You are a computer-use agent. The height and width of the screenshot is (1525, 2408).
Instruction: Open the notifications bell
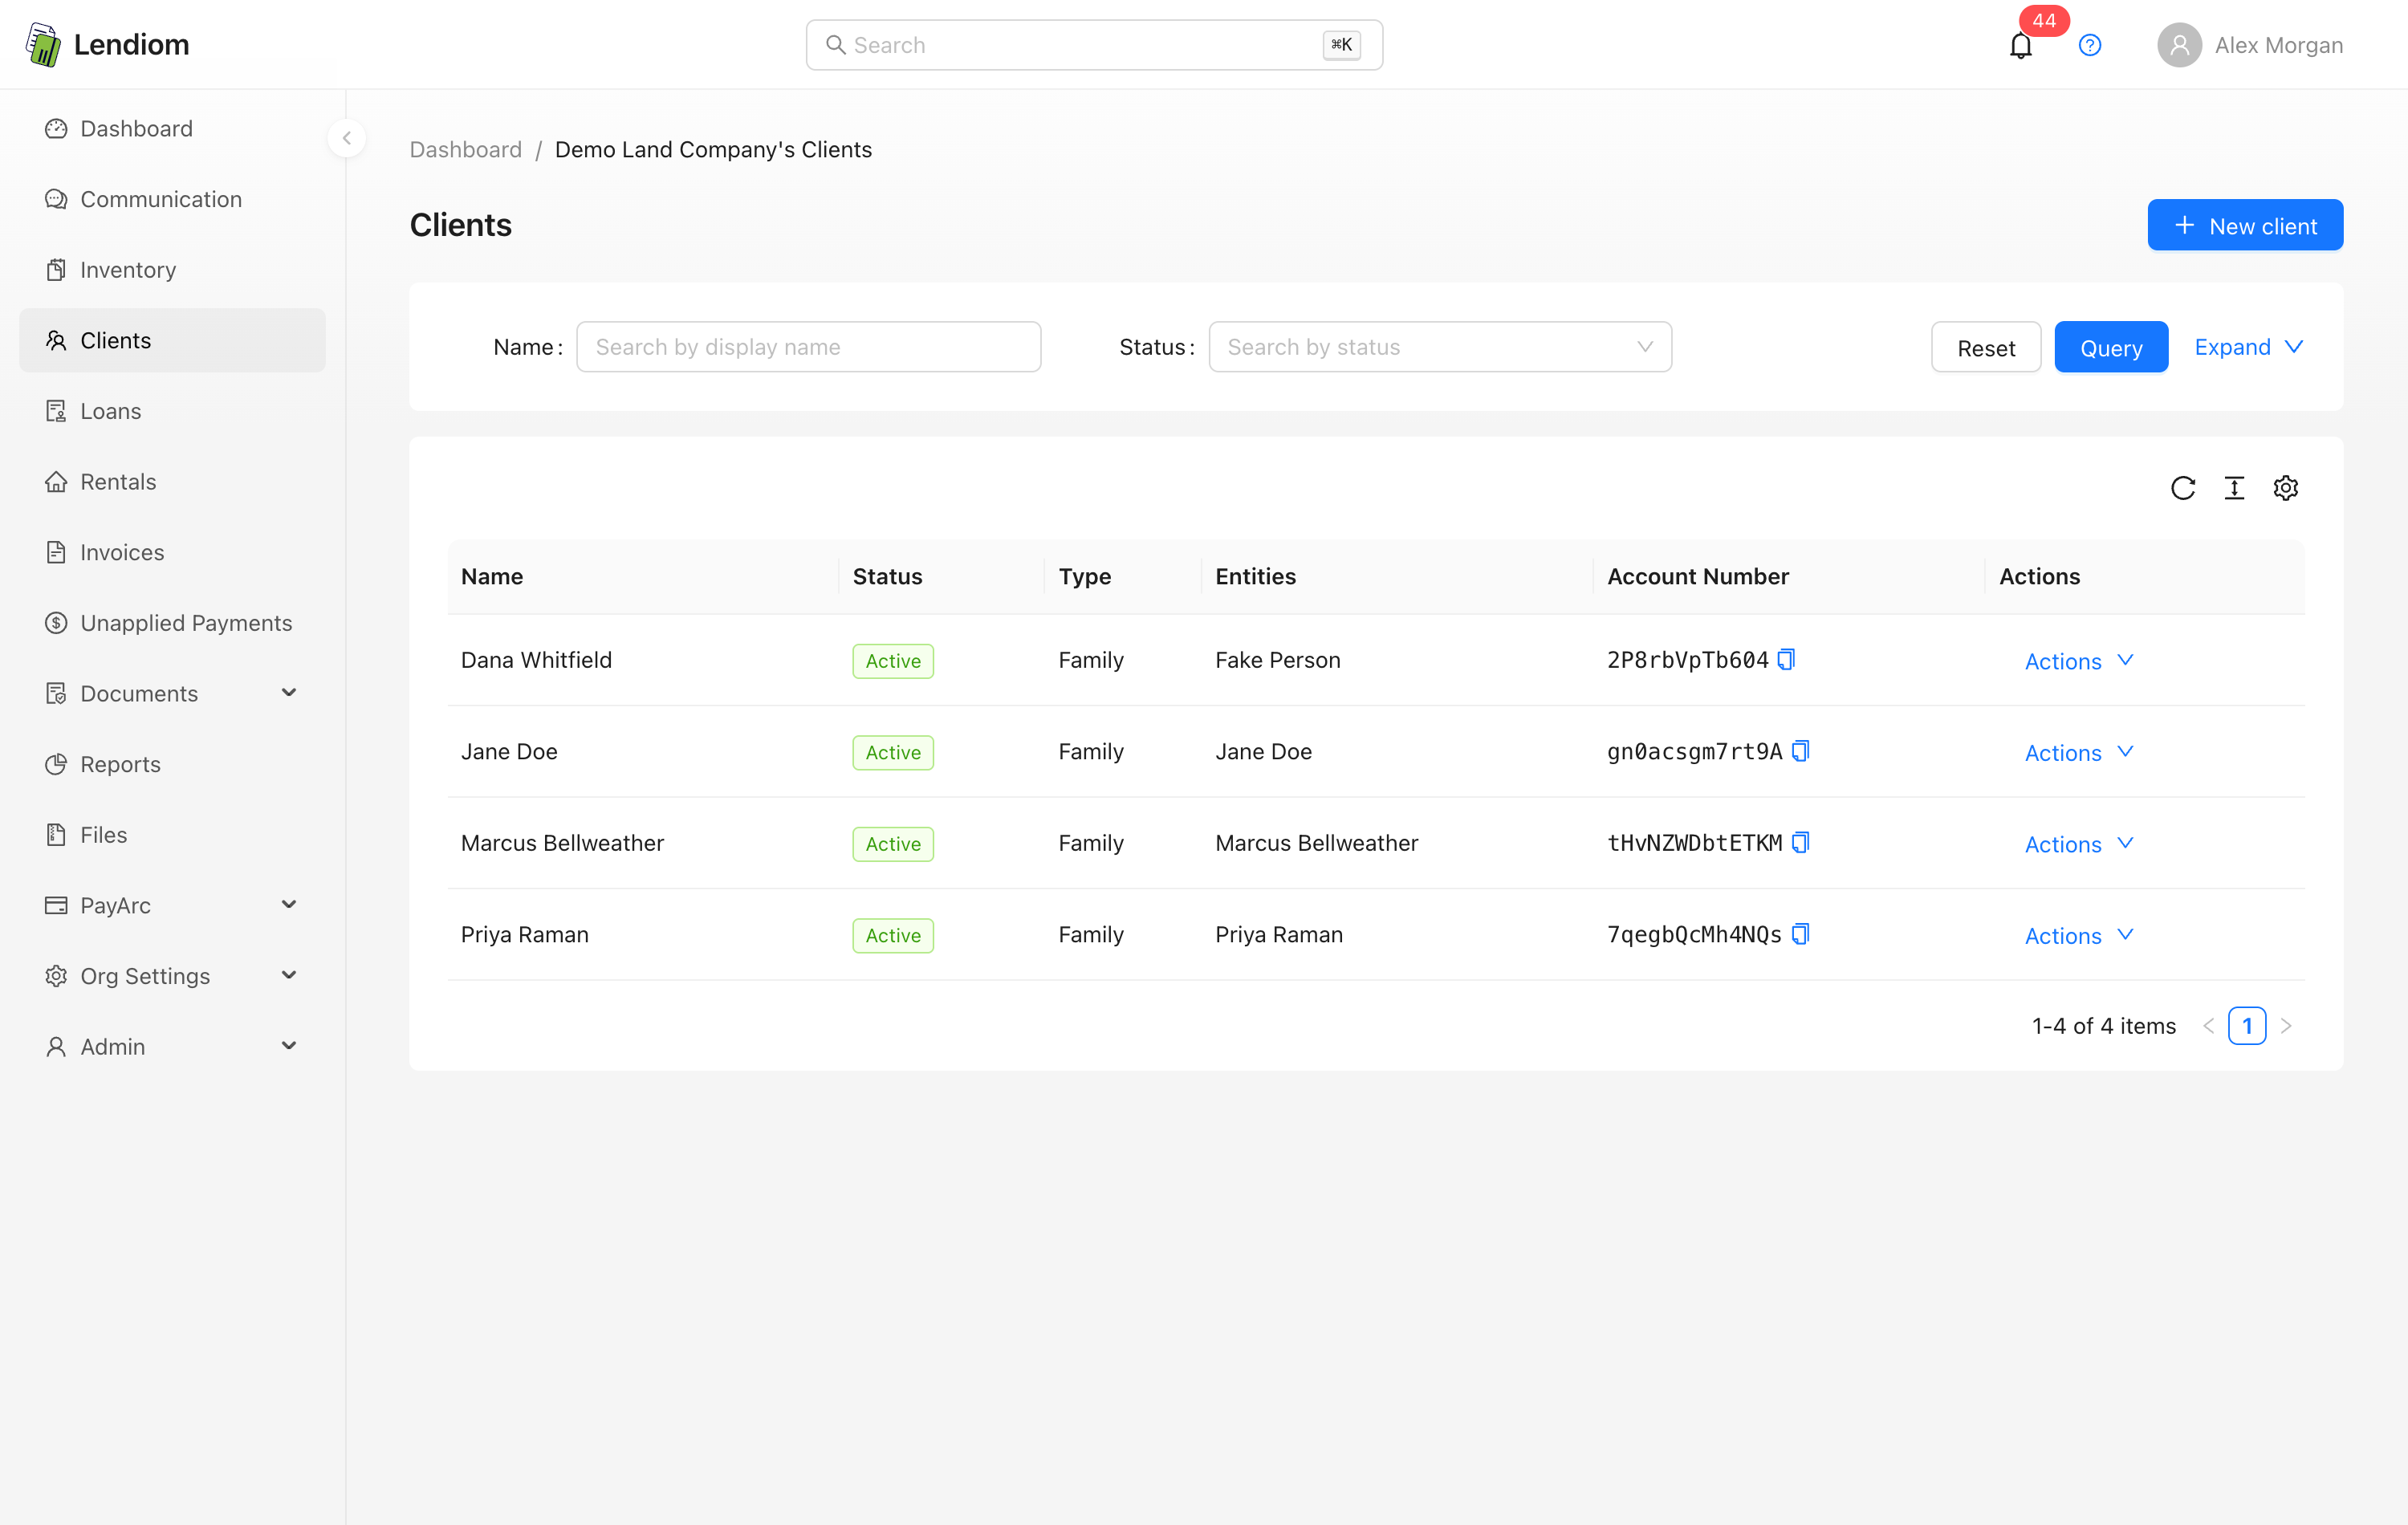pos(2021,46)
